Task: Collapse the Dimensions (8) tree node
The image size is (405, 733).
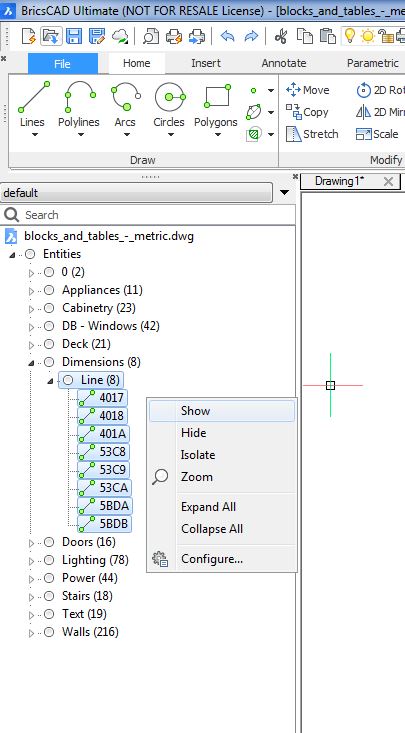Action: (31, 362)
